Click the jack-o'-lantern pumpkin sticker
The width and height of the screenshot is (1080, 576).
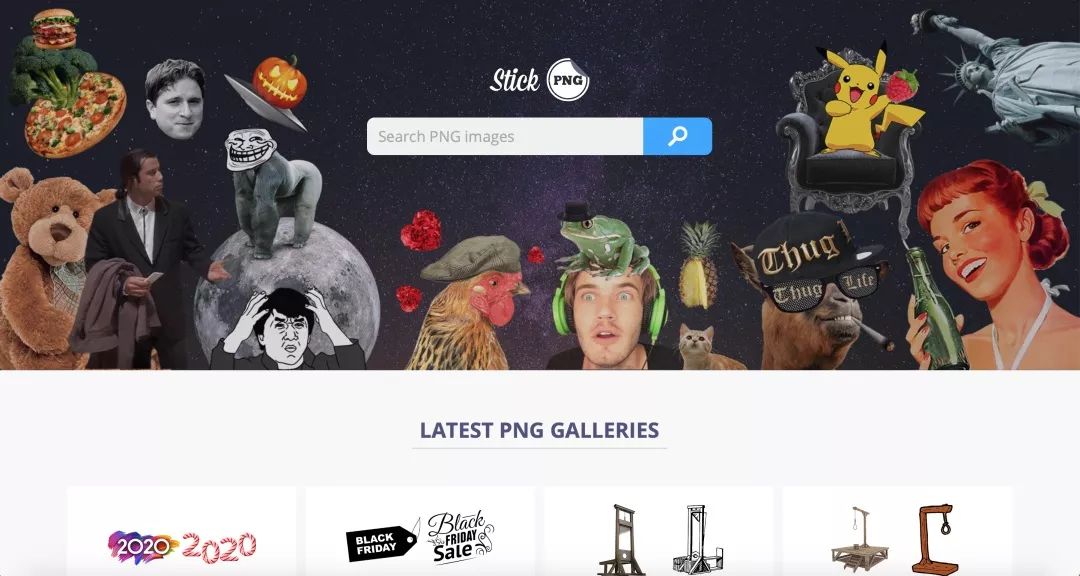(x=279, y=82)
